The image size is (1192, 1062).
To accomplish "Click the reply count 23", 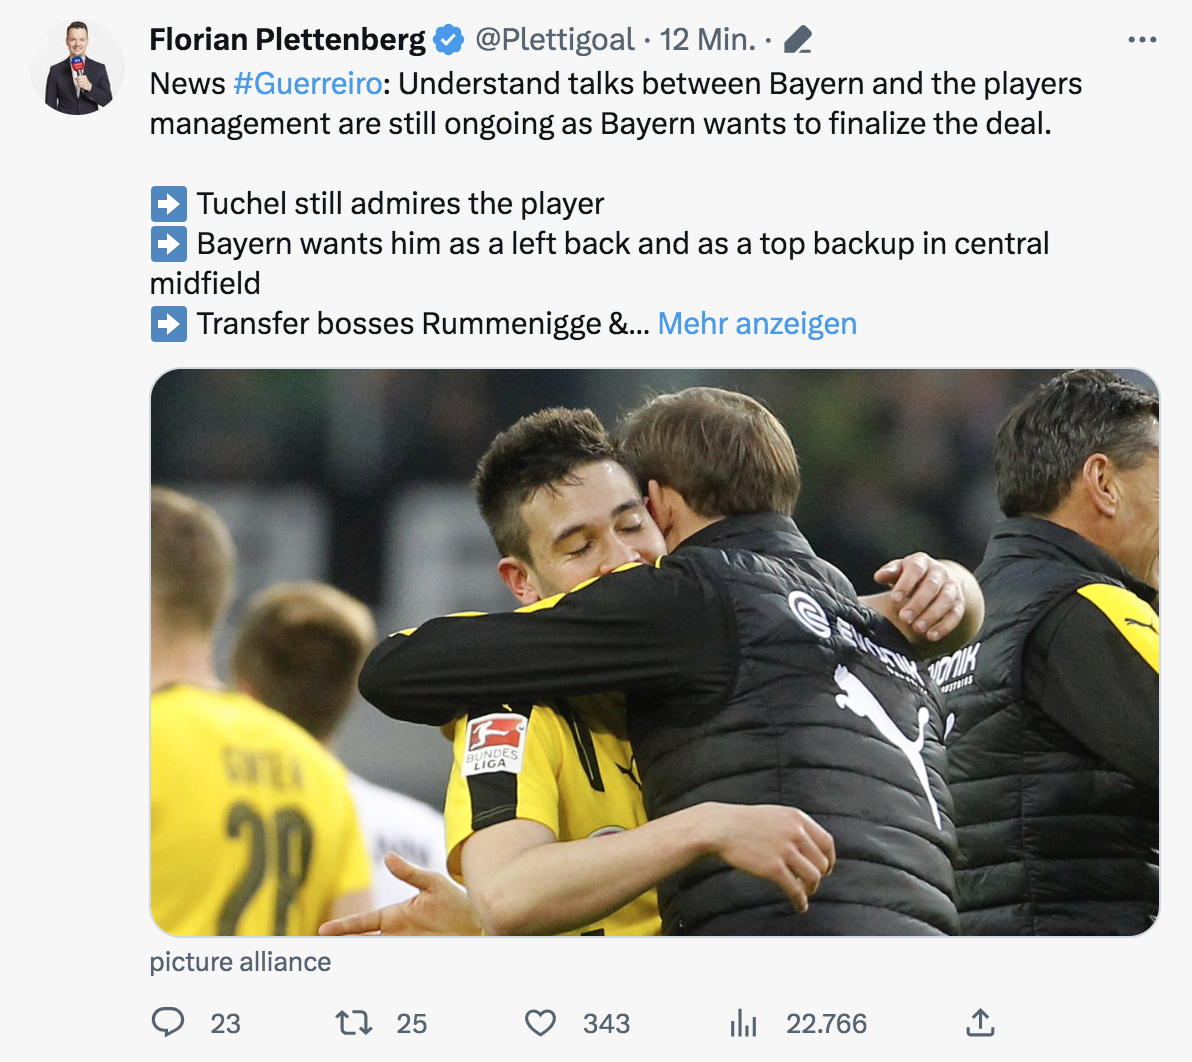I will tap(225, 1023).
